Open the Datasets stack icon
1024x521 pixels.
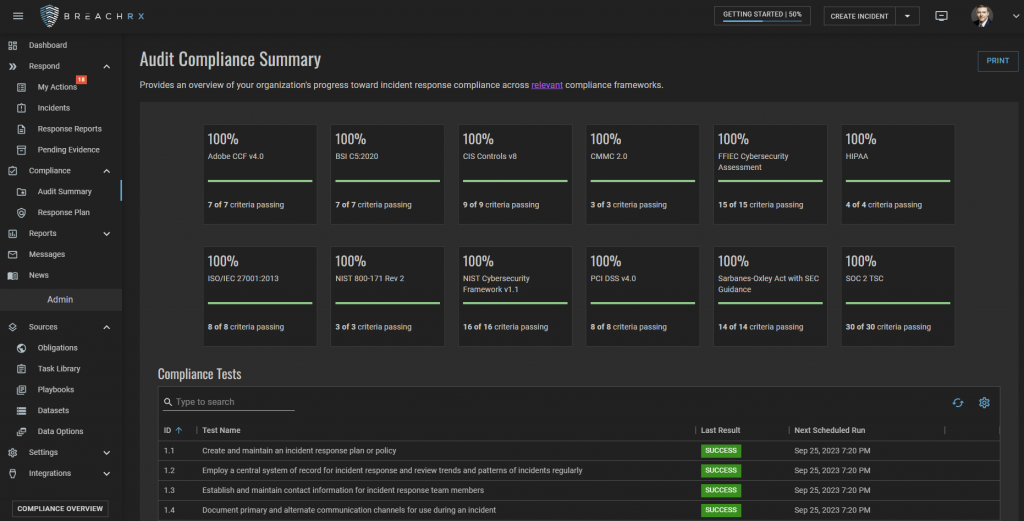[x=22, y=411]
